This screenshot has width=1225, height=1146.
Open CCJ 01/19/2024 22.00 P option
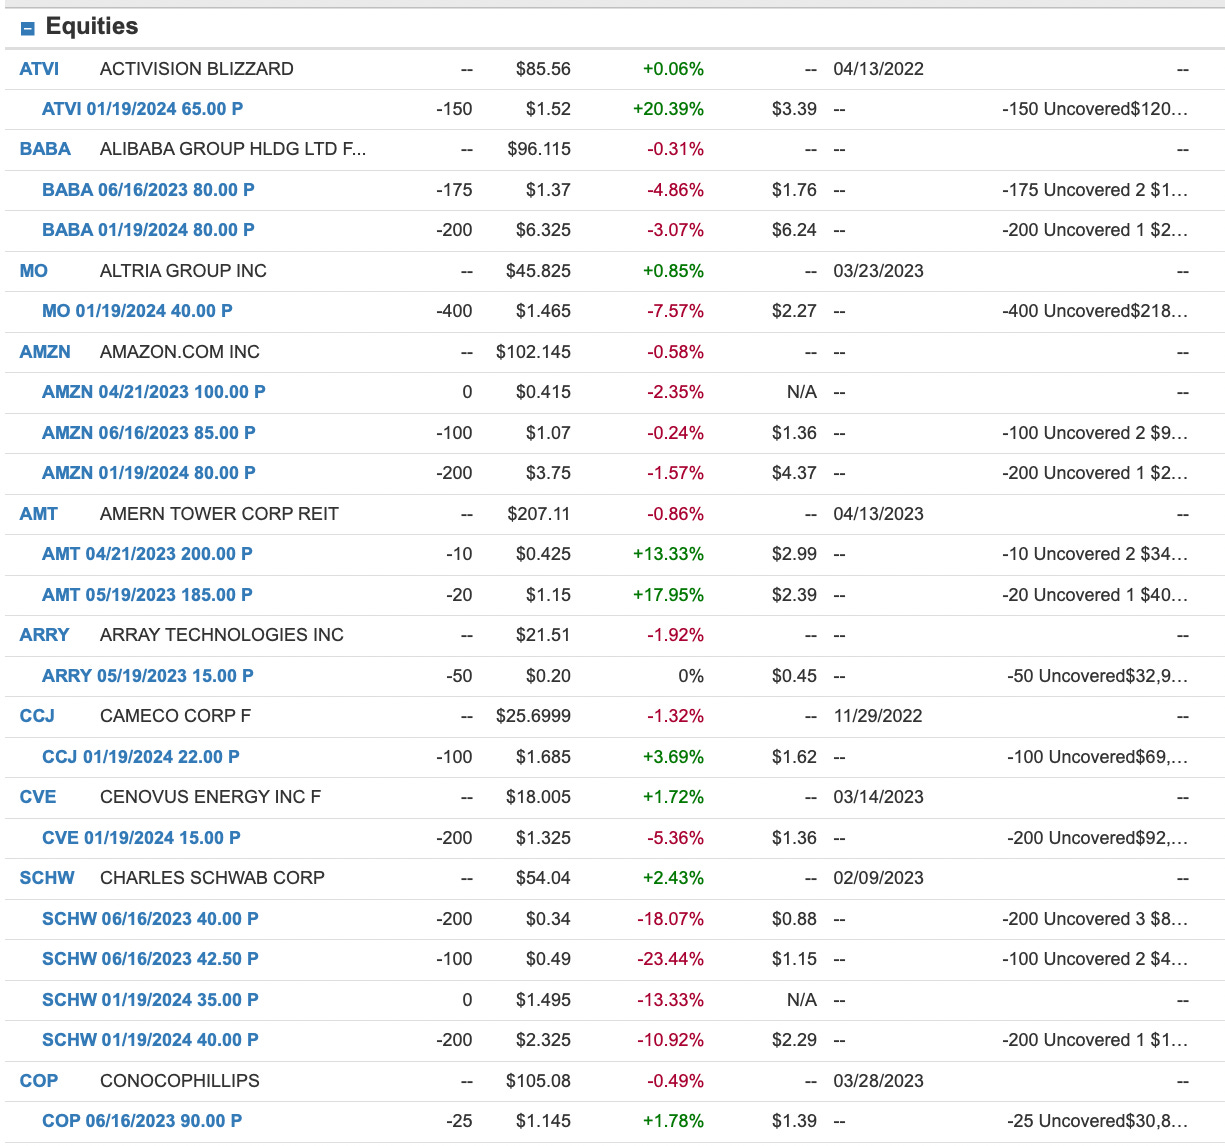pyautogui.click(x=141, y=757)
